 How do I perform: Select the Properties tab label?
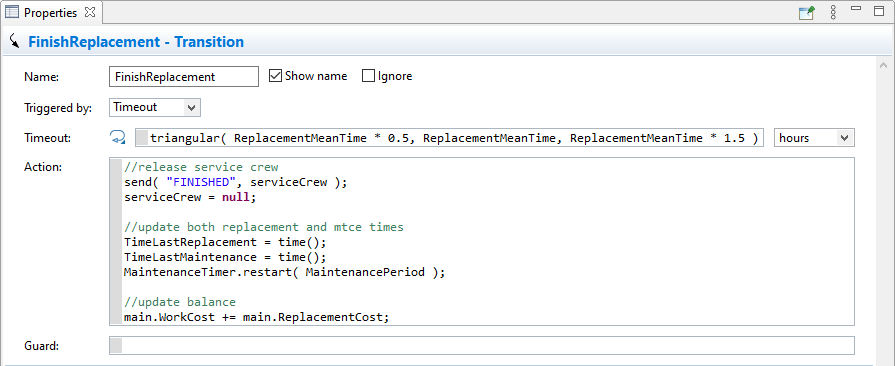50,13
